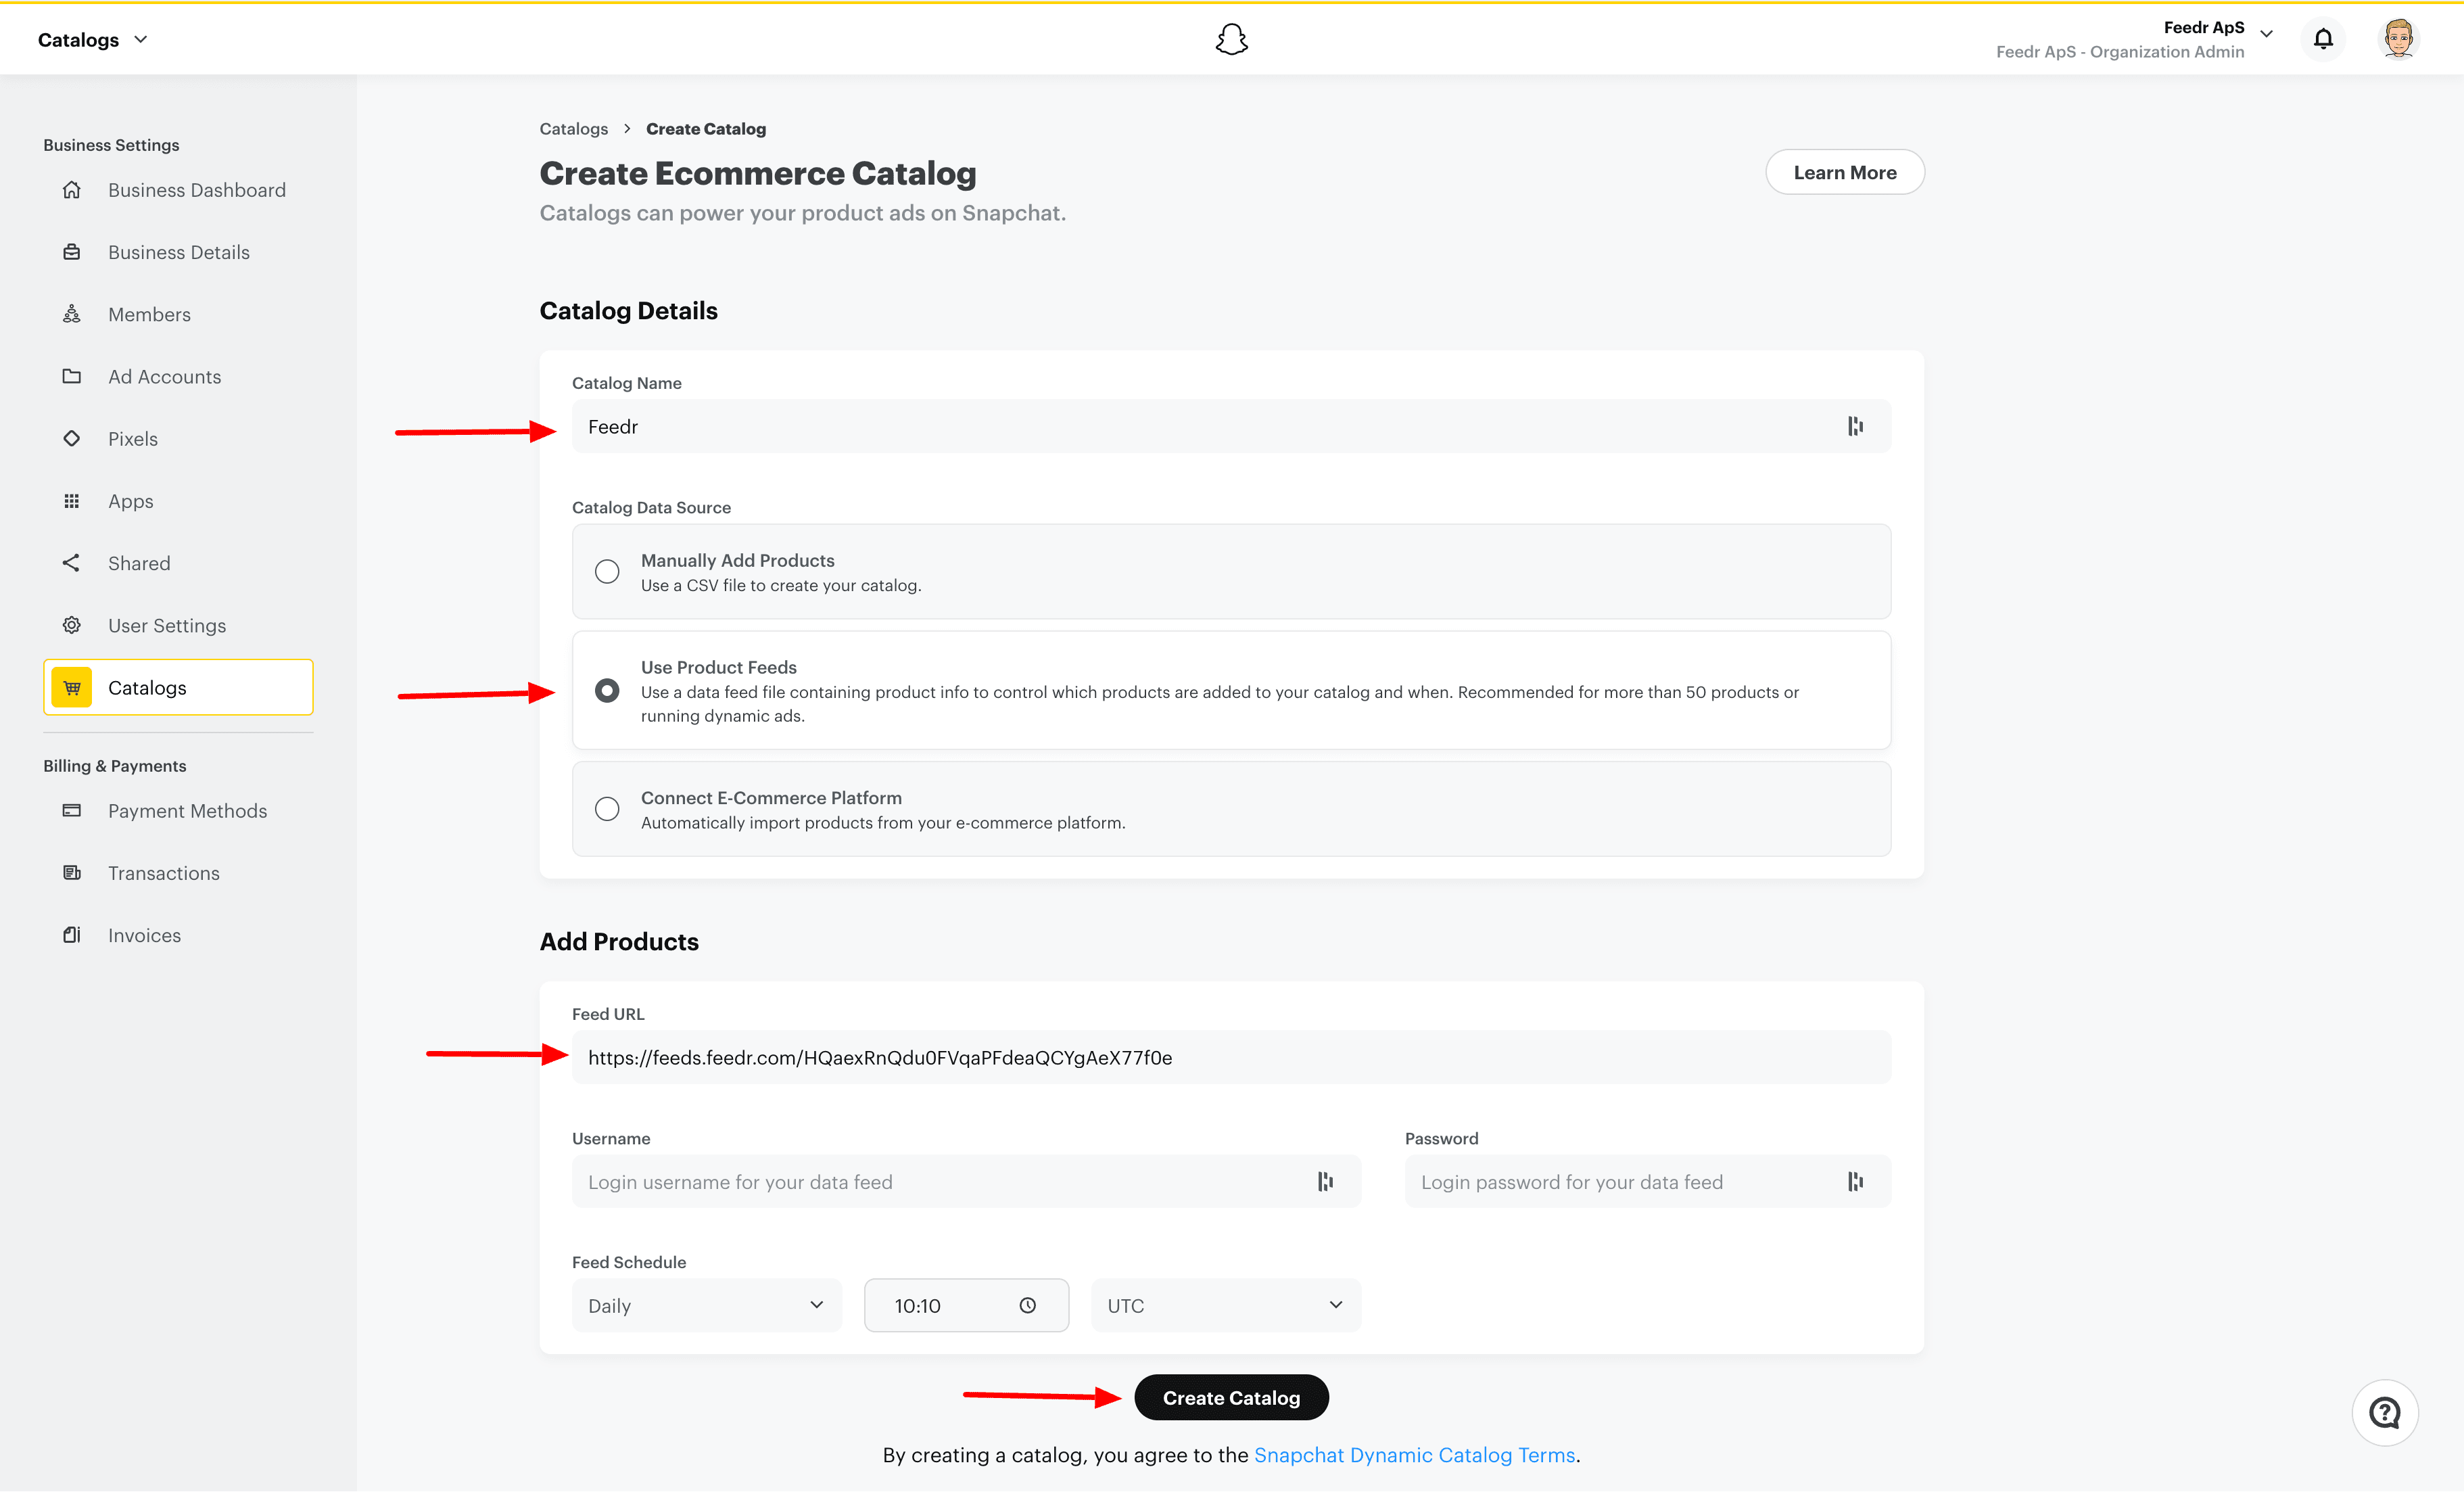The image size is (2464, 1492).
Task: Open the Payment Methods card icon
Action: 71,810
